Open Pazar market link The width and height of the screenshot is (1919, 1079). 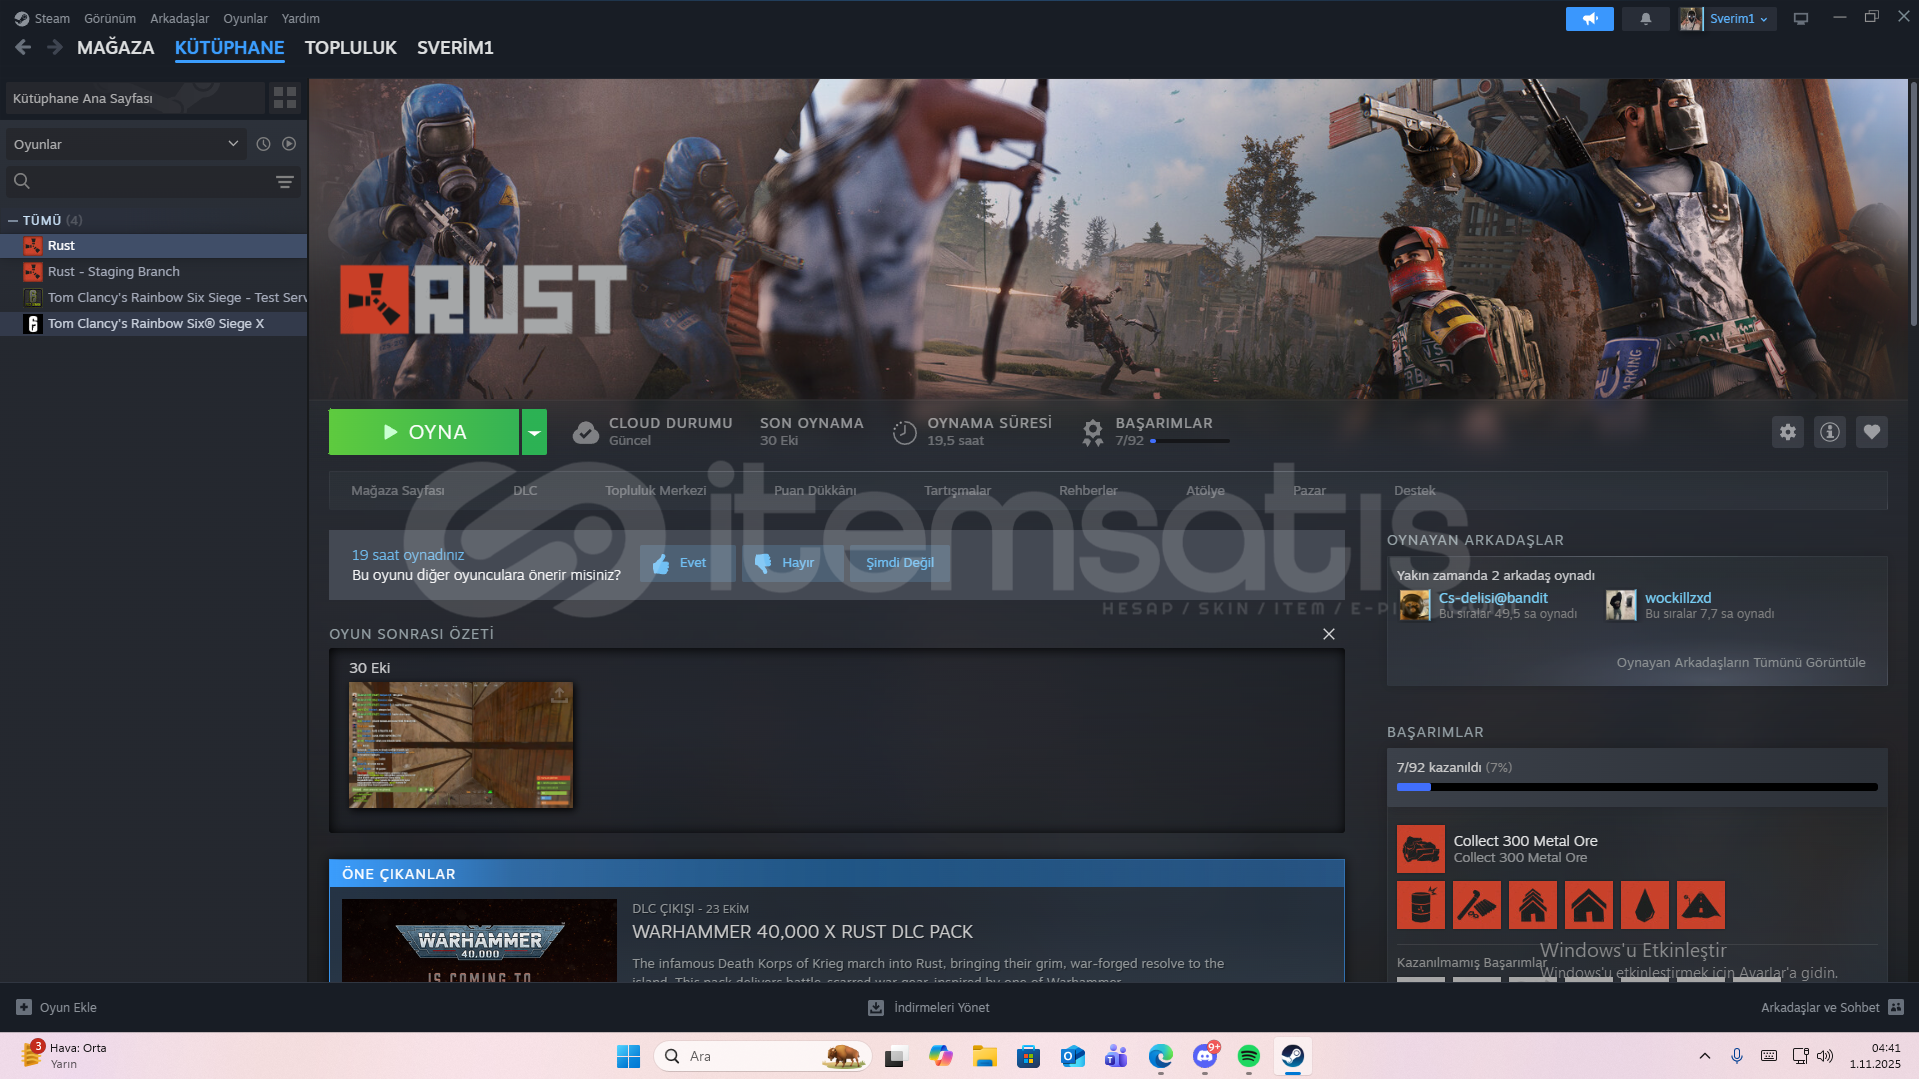click(x=1309, y=491)
